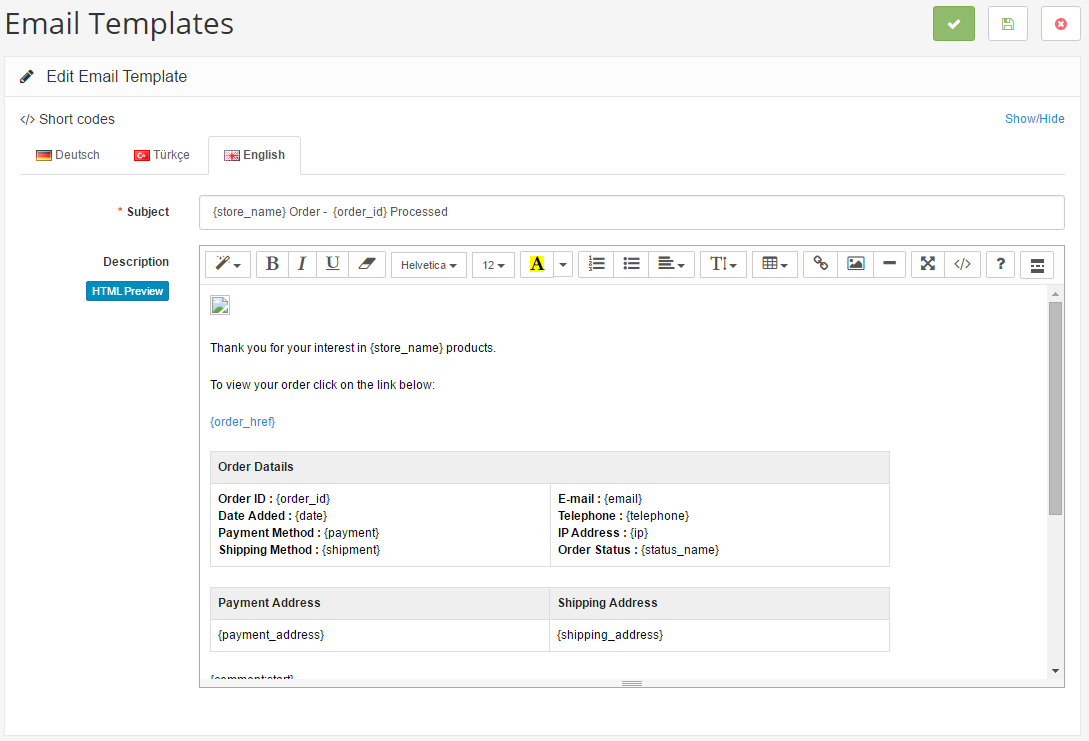Click the floppy disk save icon
This screenshot has height=741, width=1089.
pyautogui.click(x=1007, y=24)
